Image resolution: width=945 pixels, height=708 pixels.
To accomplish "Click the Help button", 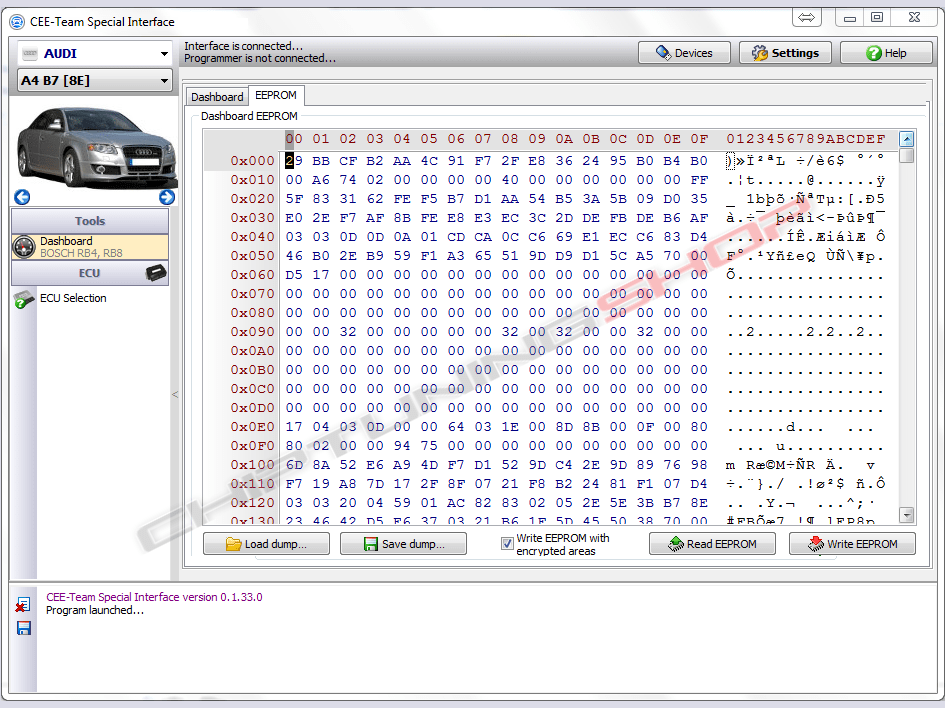I will click(x=886, y=53).
